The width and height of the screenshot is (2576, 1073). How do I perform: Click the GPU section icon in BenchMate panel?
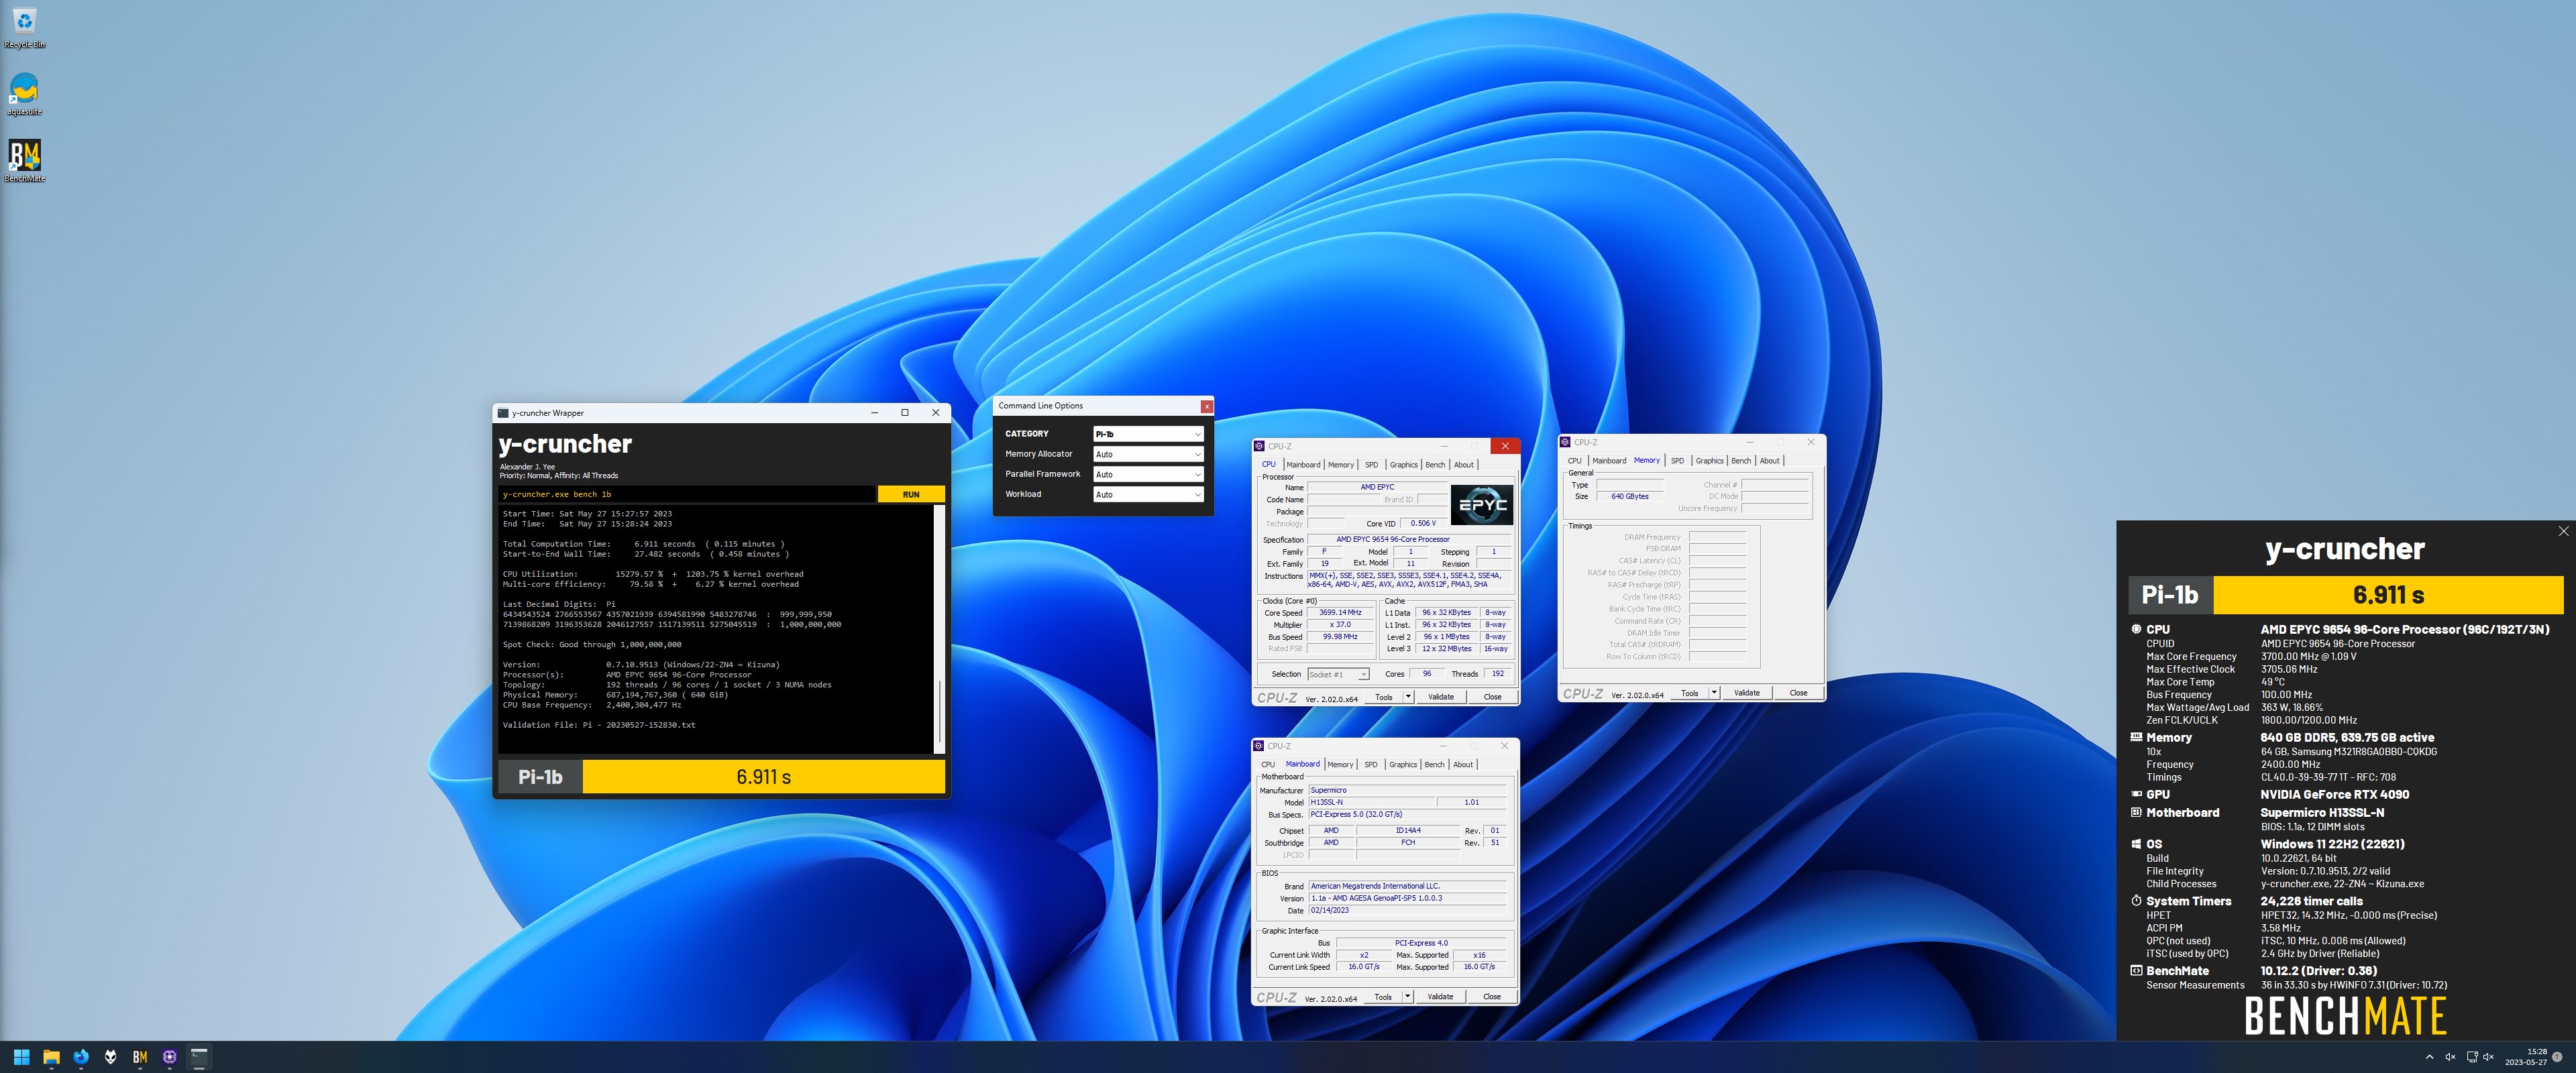click(2136, 794)
